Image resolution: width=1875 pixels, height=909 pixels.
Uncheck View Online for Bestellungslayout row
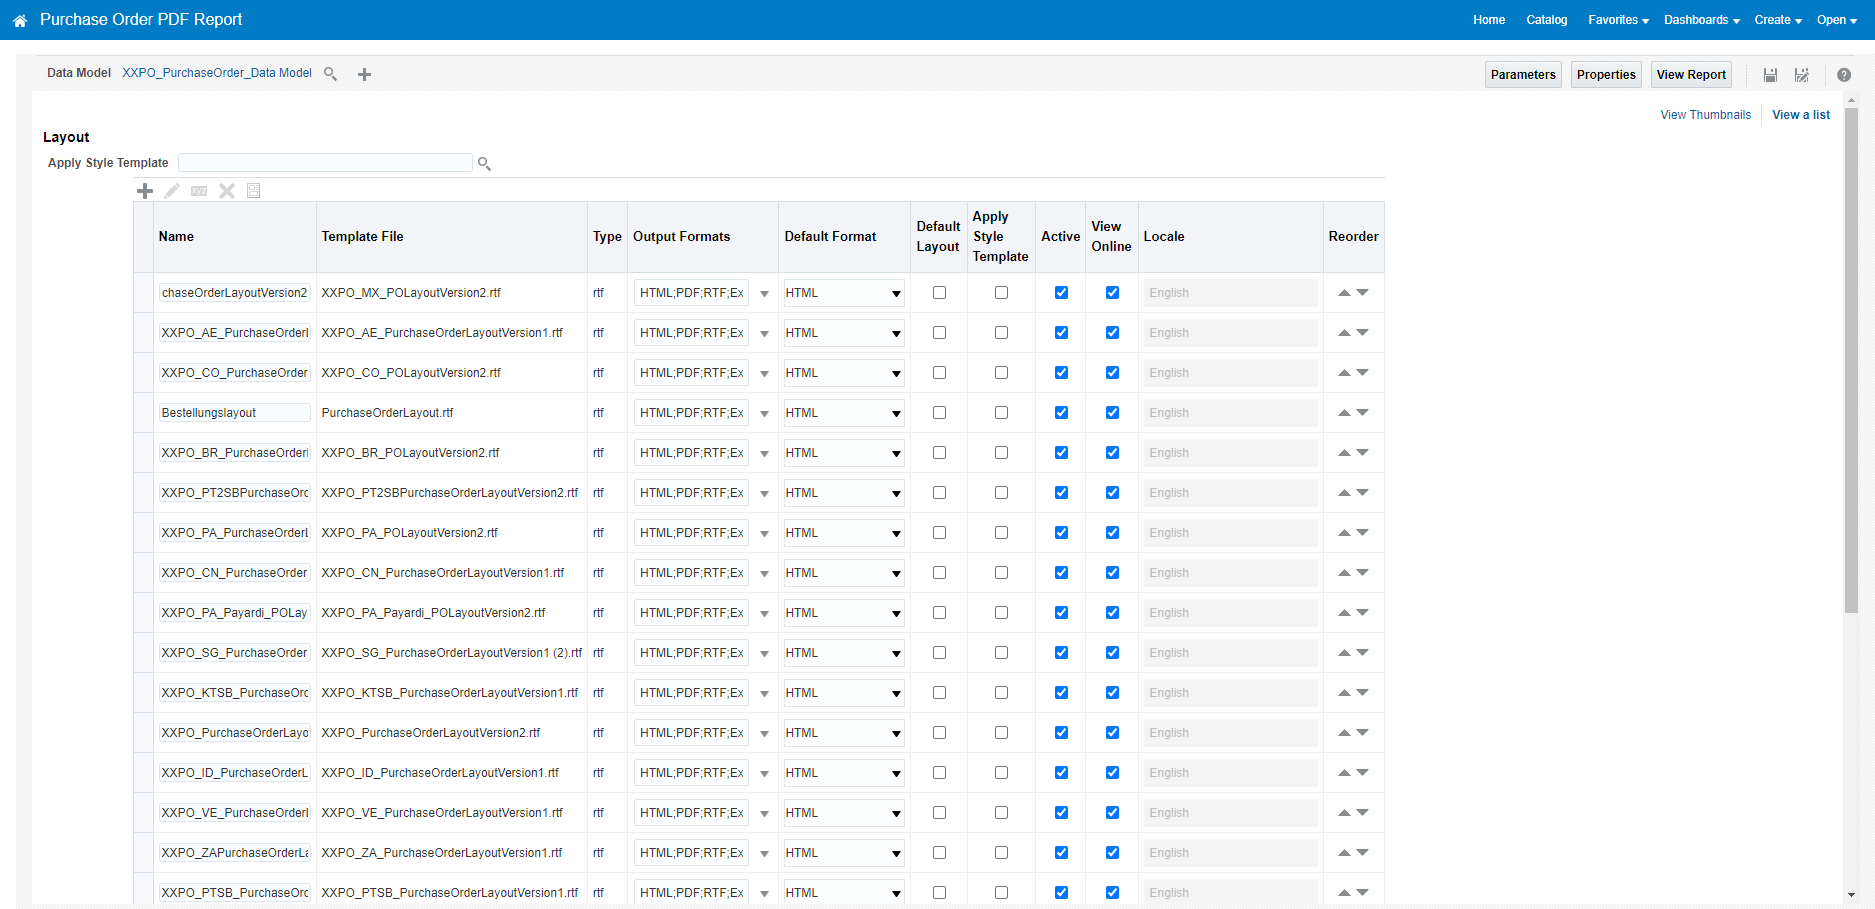(x=1111, y=412)
